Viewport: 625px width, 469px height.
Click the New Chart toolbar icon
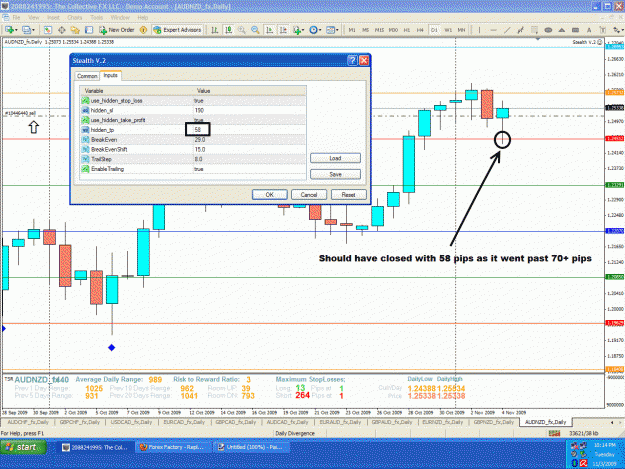pos(10,30)
